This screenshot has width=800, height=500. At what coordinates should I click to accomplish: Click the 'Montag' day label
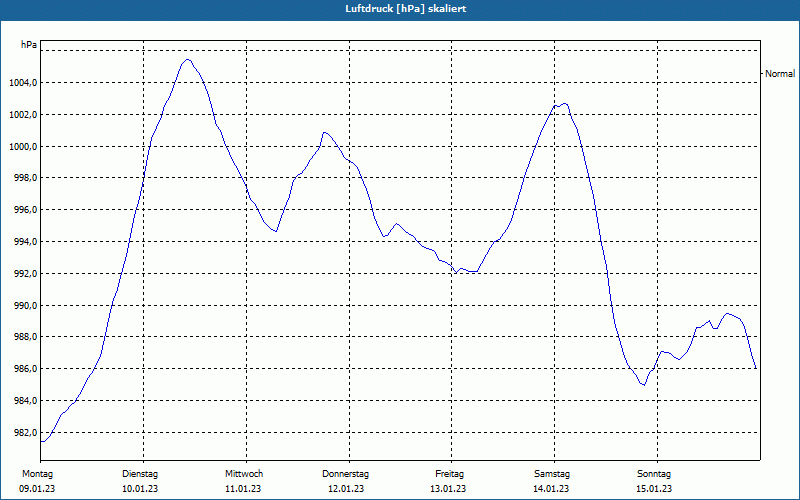pyautogui.click(x=37, y=474)
